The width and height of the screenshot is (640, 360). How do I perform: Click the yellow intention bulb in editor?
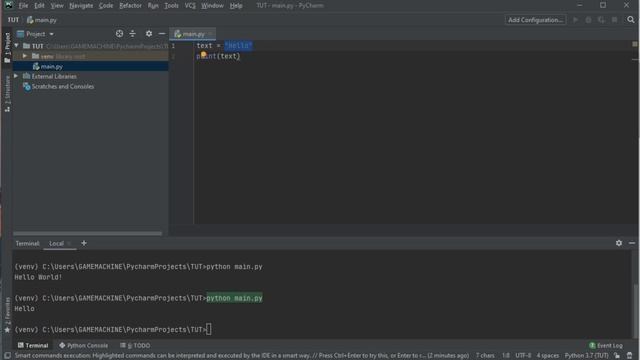tap(203, 55)
